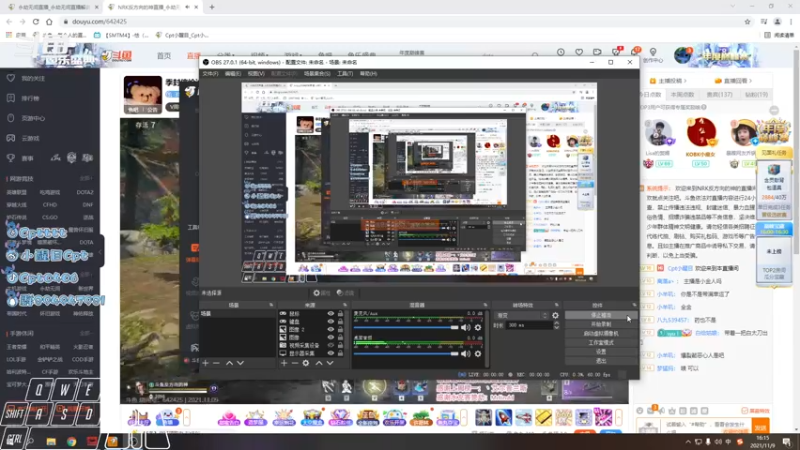Click 停止推流 button in OBS Controls

tap(601, 315)
